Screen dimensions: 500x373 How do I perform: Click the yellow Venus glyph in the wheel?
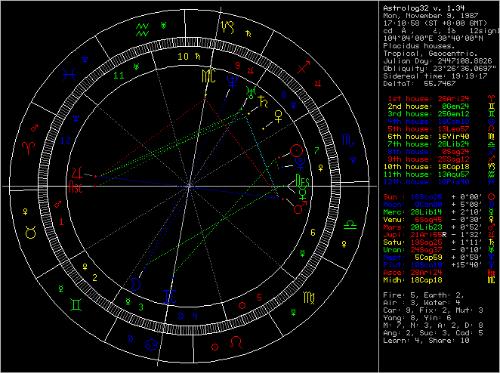pyautogui.click(x=278, y=116)
